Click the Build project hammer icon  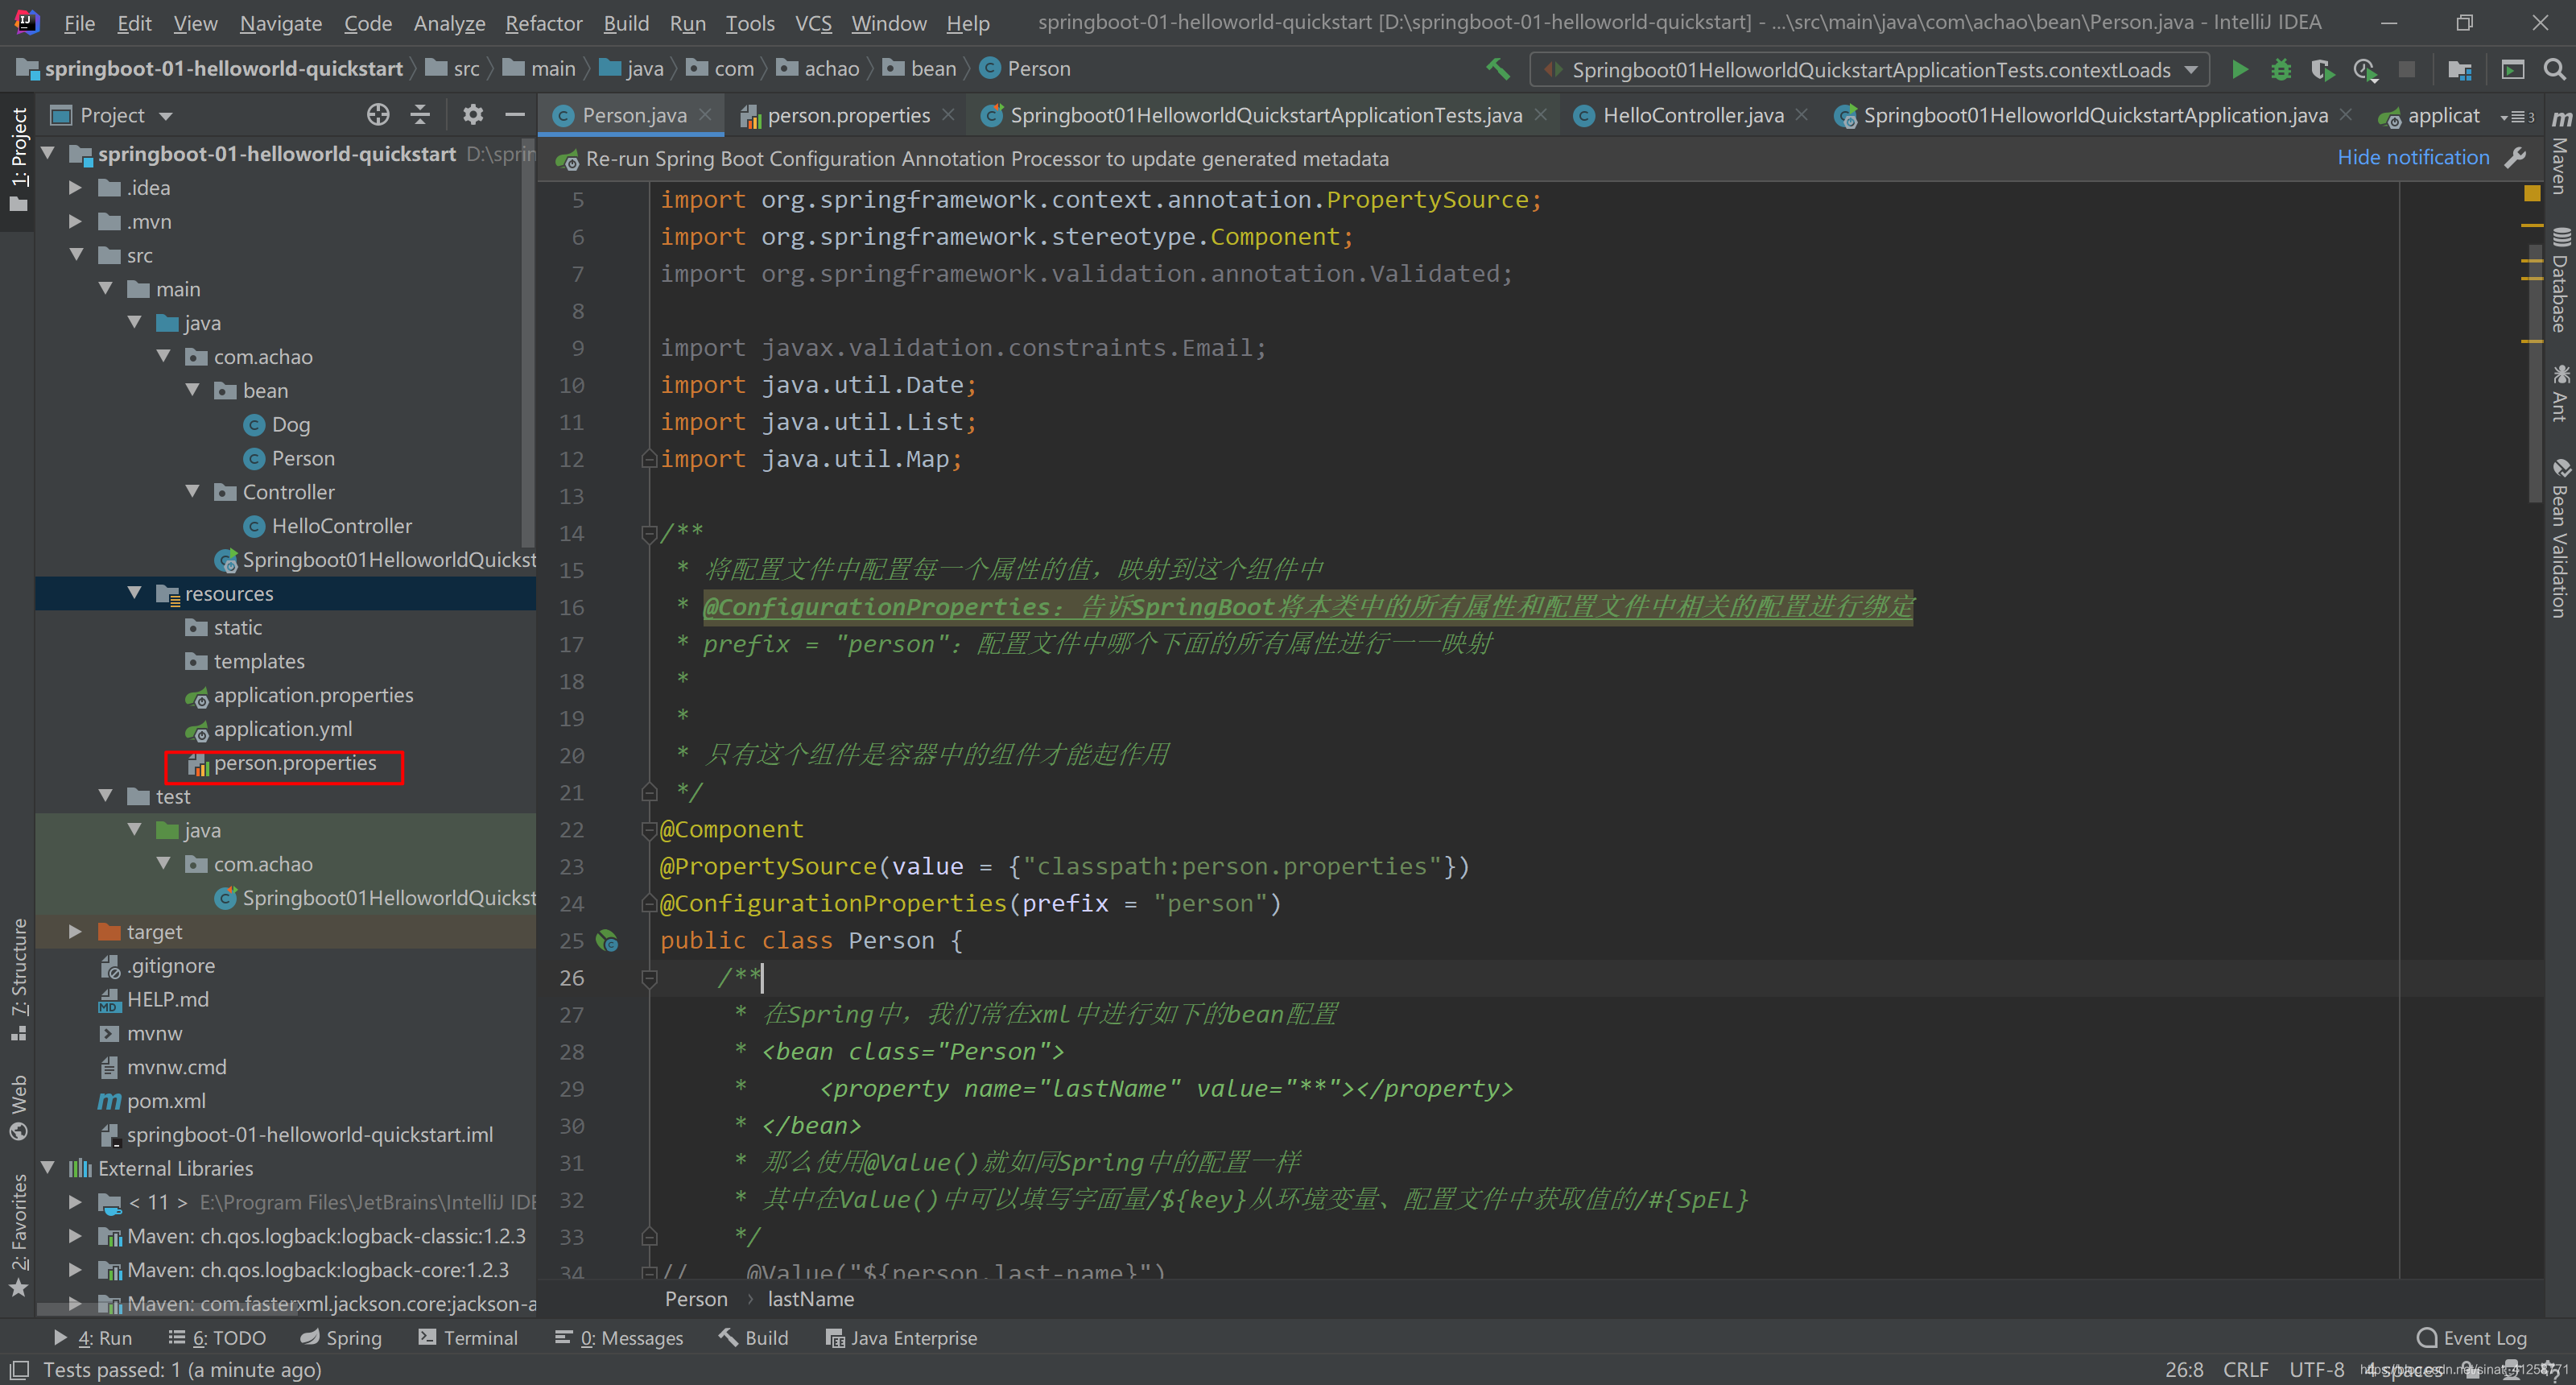tap(1497, 69)
